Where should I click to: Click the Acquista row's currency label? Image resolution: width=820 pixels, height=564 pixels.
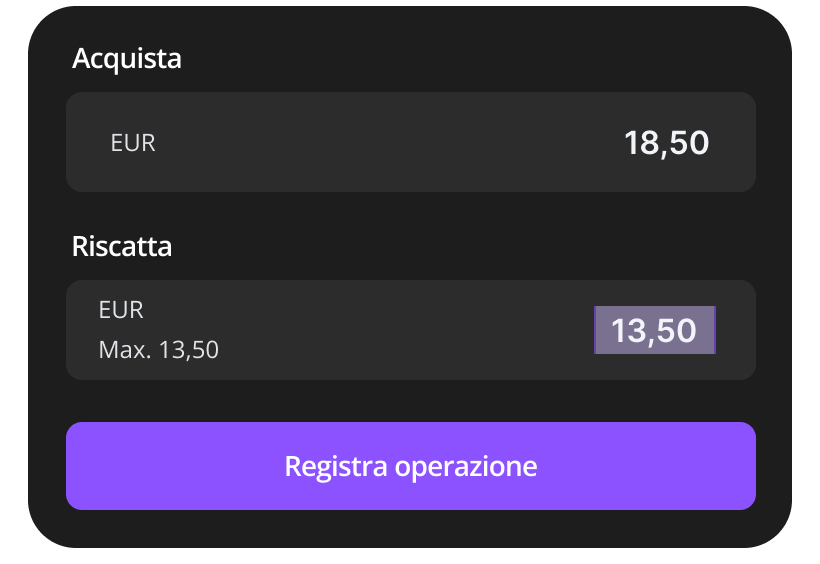coord(133,143)
